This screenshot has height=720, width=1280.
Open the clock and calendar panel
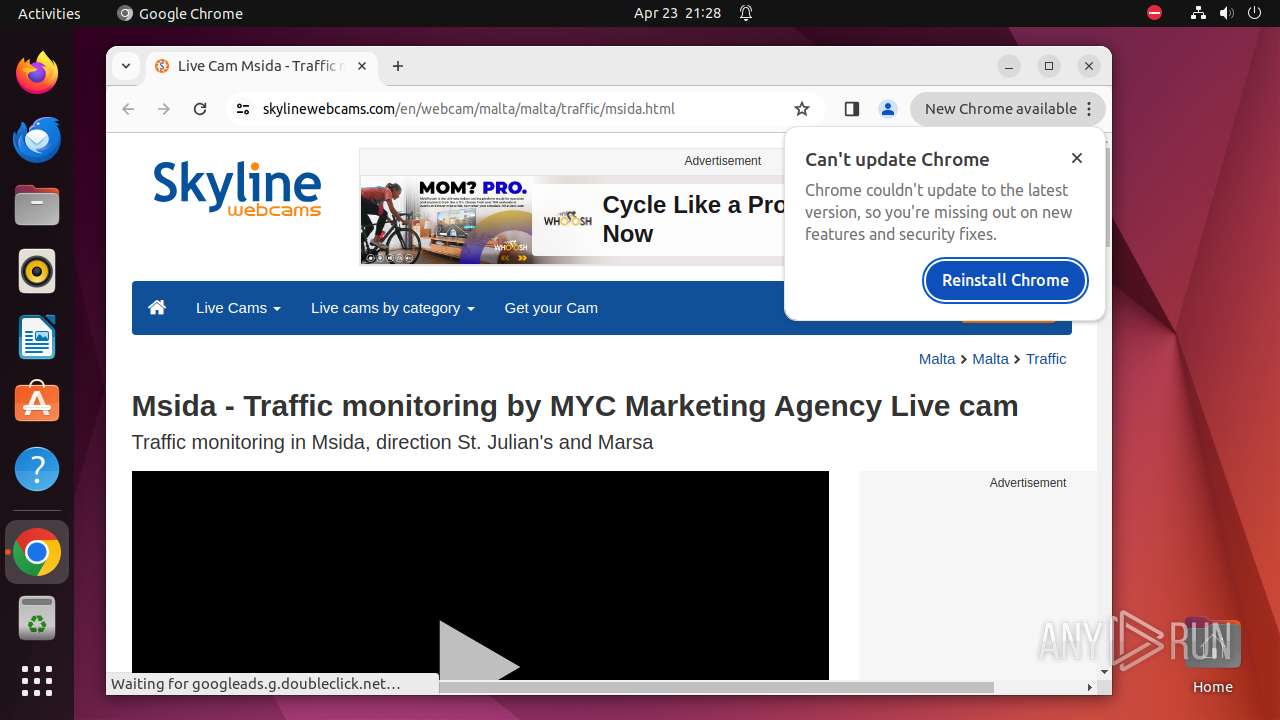click(x=677, y=13)
